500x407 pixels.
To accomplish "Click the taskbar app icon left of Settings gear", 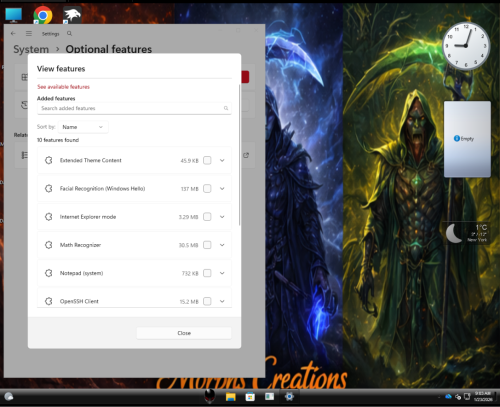I will (269, 397).
